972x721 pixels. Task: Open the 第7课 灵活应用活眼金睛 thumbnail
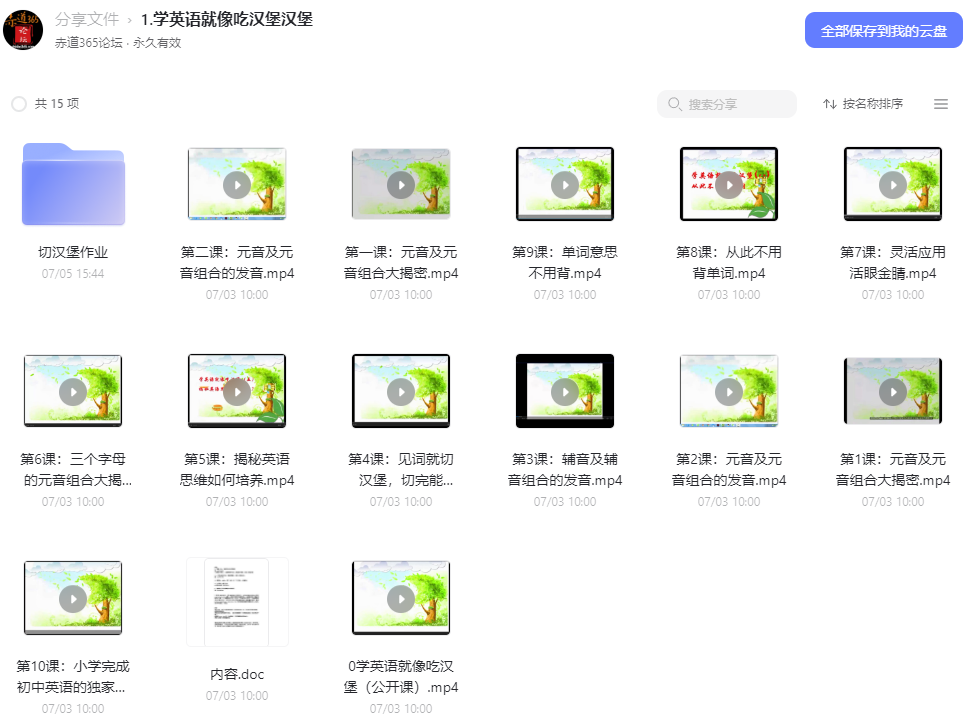coord(893,184)
